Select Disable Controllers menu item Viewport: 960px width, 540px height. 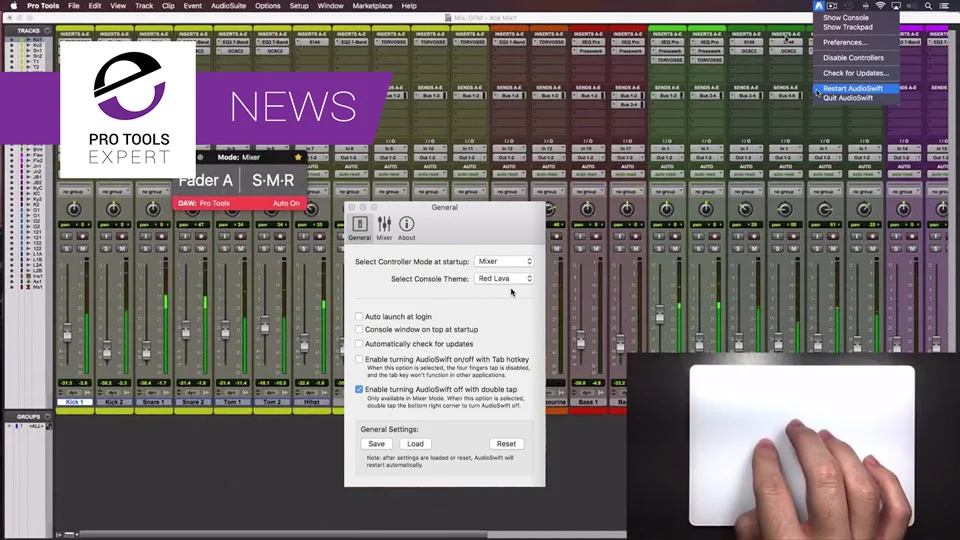856,58
